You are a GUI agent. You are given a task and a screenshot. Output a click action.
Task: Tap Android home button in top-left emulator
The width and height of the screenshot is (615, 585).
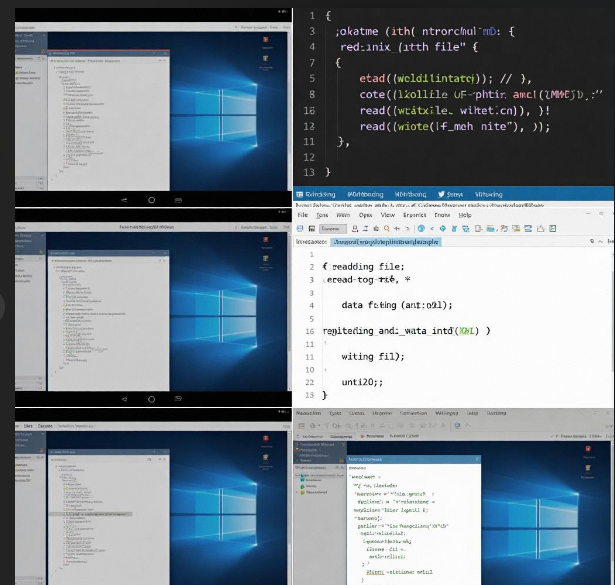tap(151, 200)
